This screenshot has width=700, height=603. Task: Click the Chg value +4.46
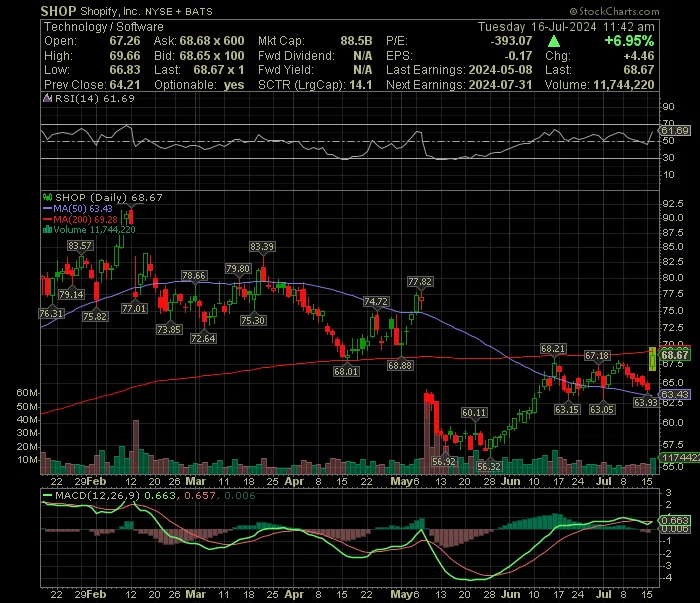pyautogui.click(x=639, y=56)
